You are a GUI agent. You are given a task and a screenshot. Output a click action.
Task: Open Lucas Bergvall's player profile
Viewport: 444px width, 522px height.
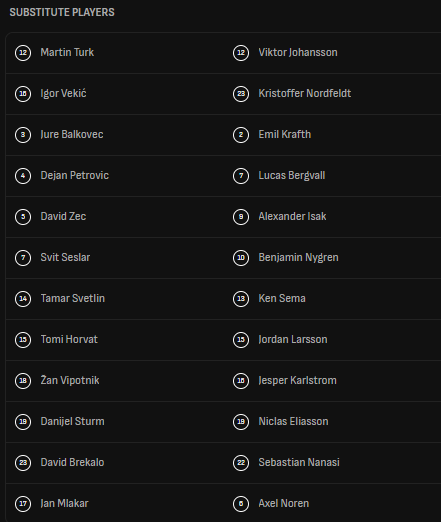(x=292, y=176)
